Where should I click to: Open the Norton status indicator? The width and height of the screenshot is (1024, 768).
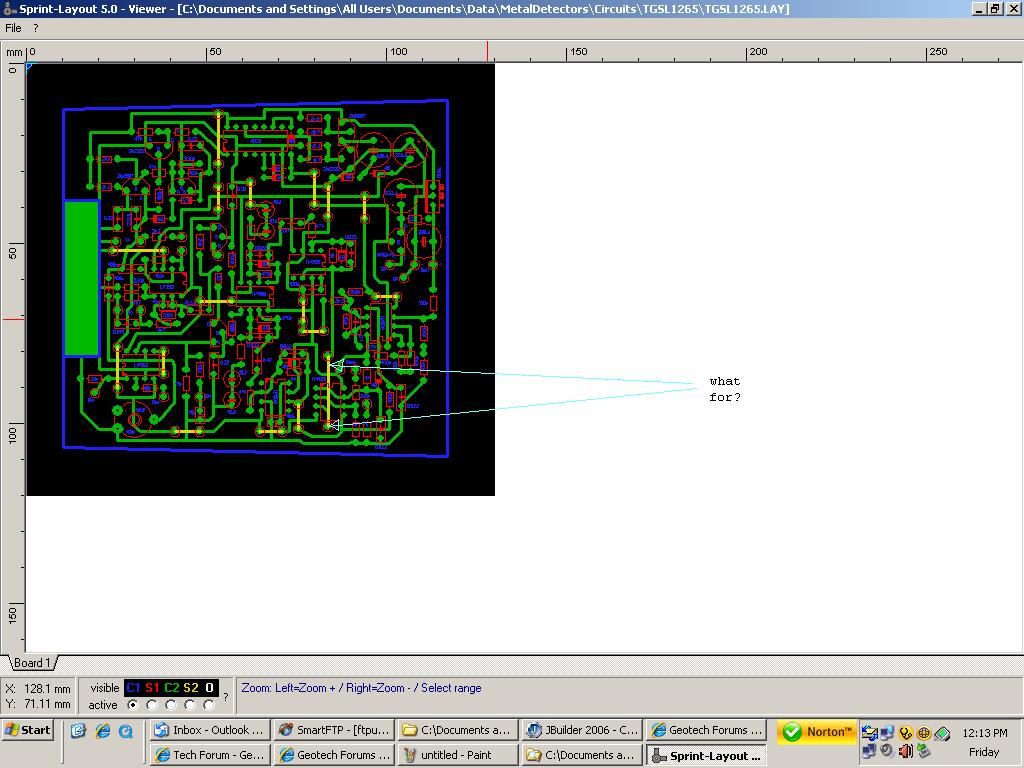click(817, 732)
